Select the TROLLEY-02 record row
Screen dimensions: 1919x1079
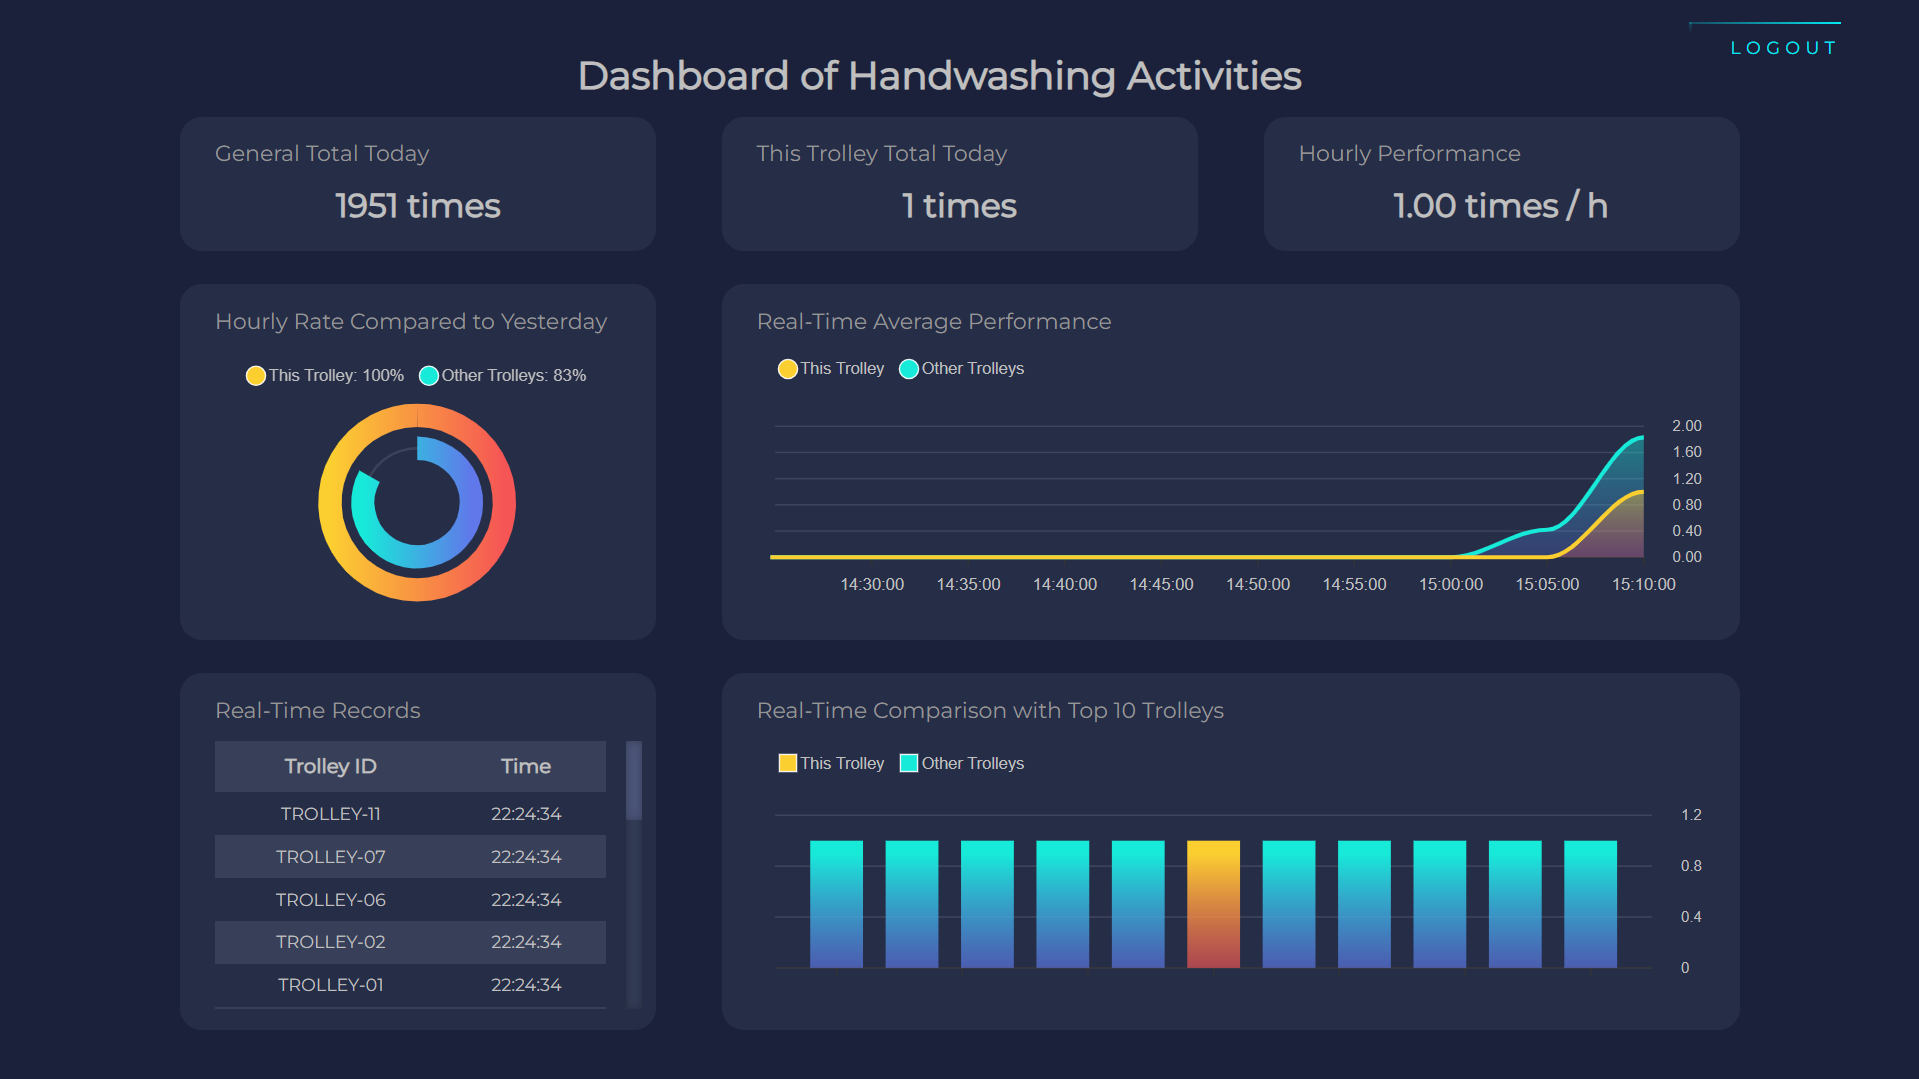click(x=410, y=942)
